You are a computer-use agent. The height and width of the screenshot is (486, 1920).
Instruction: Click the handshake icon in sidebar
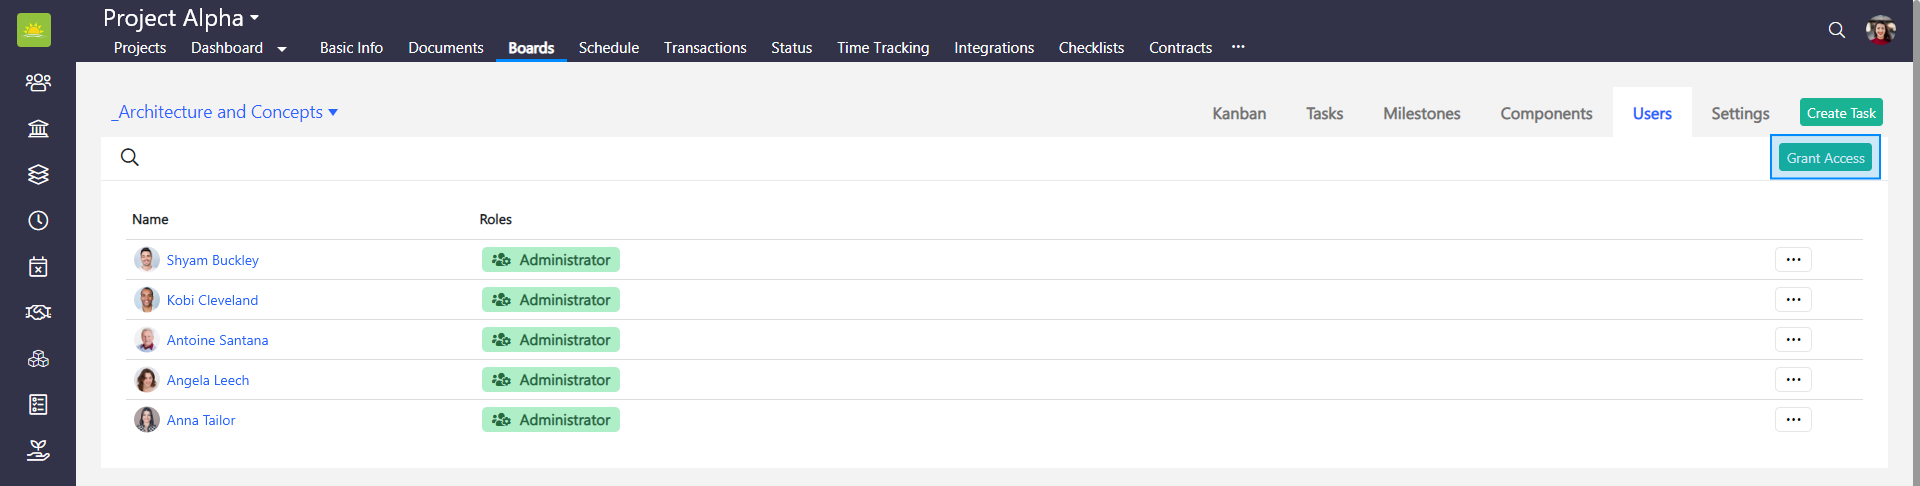click(x=38, y=312)
